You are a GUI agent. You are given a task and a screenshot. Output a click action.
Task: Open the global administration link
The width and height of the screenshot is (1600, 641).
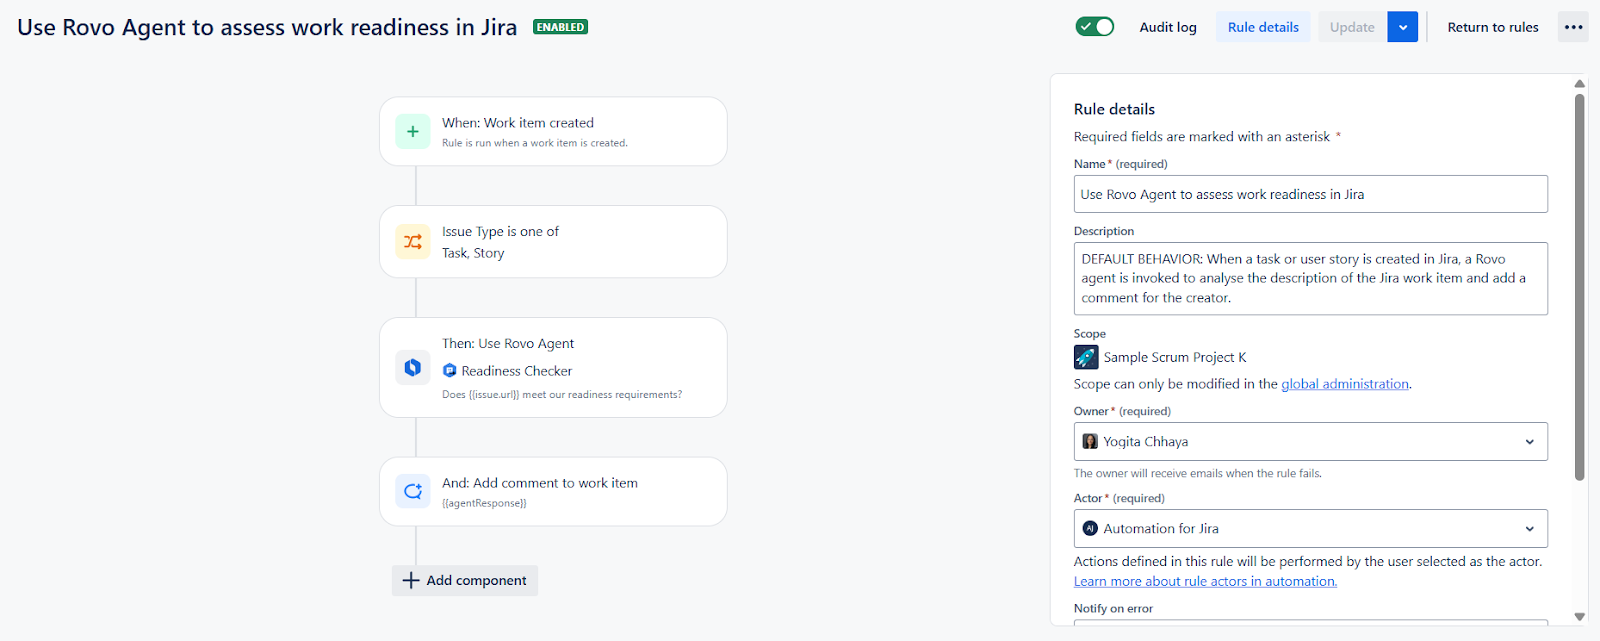click(1345, 384)
